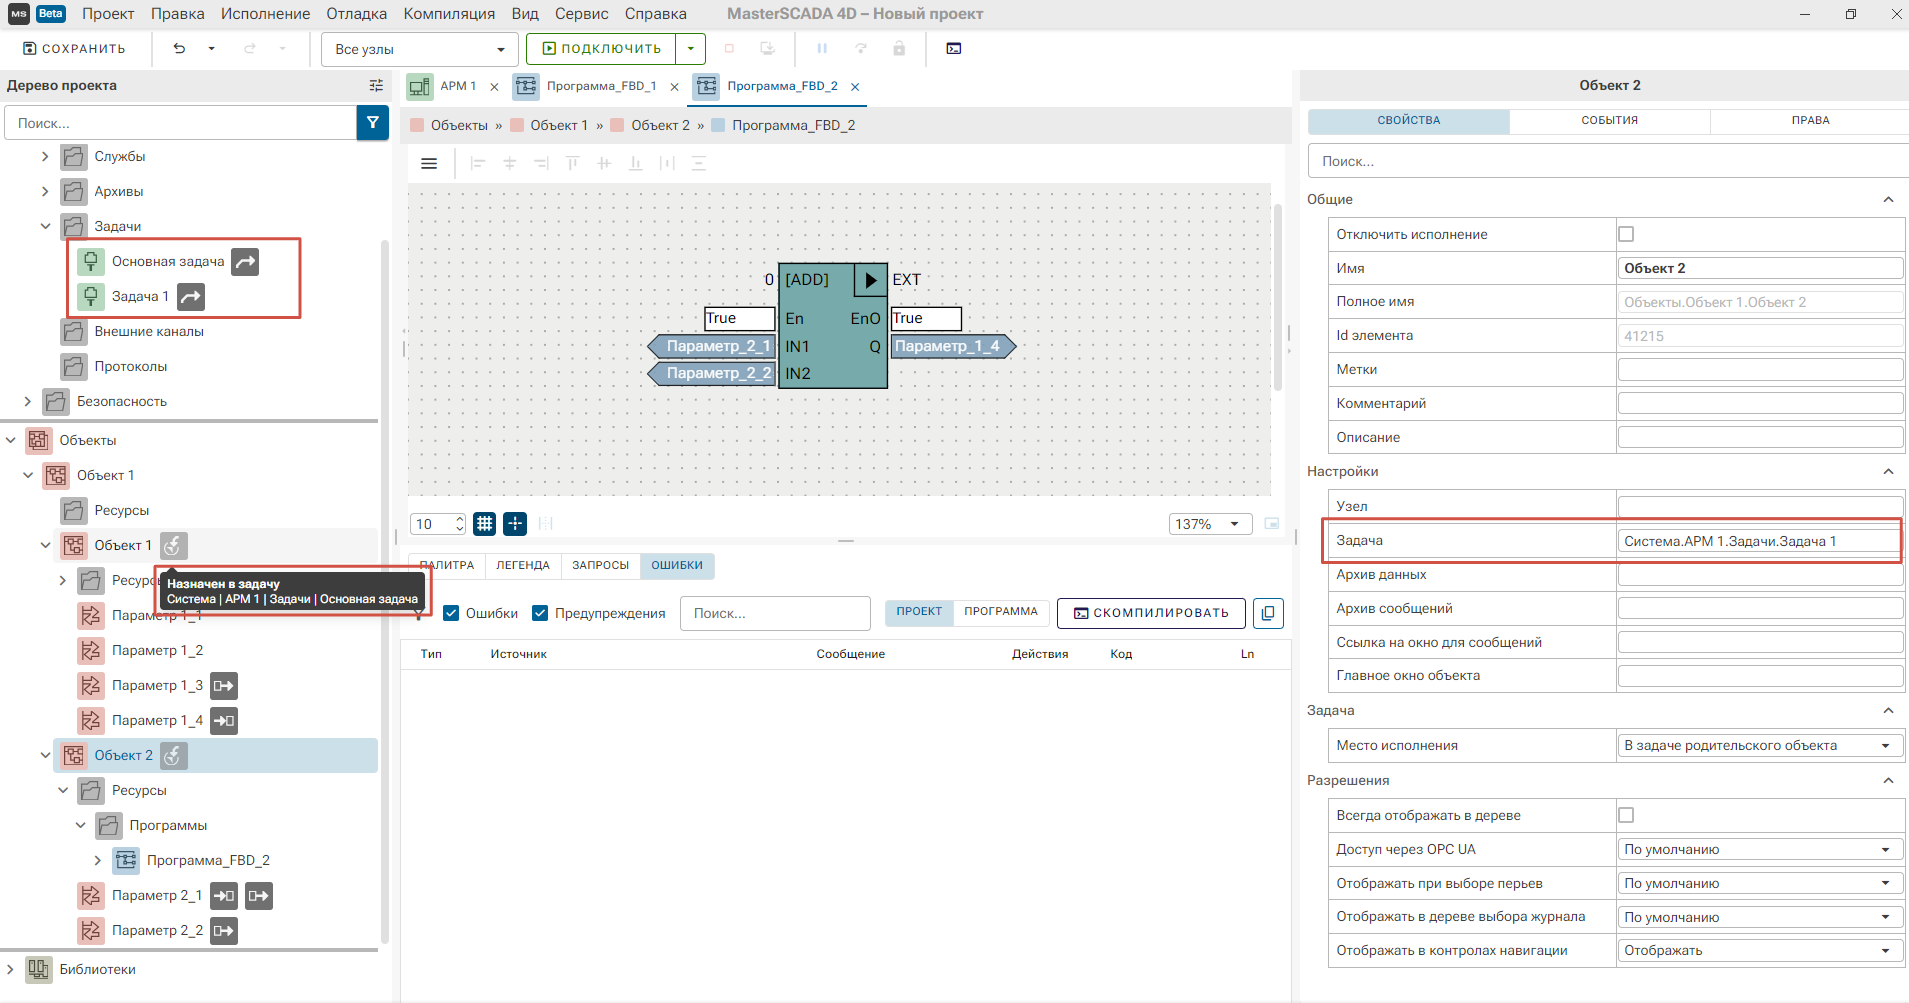Expand the Службы tree node

point(45,156)
